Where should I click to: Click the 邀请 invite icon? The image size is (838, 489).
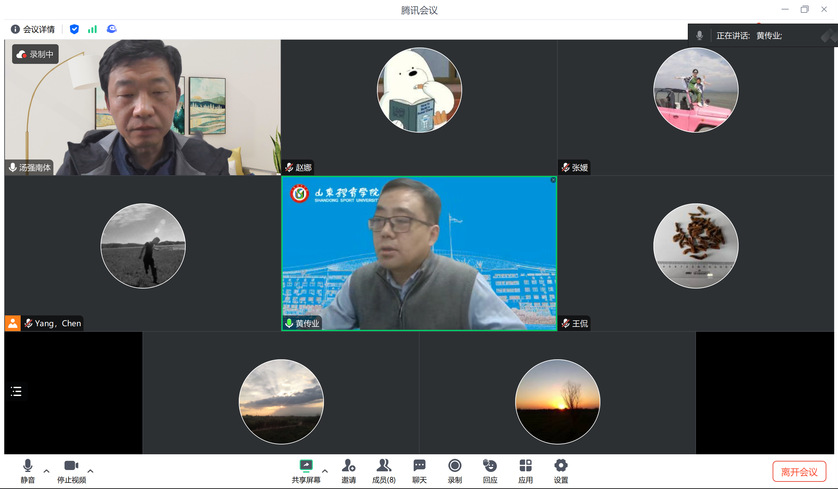348,467
